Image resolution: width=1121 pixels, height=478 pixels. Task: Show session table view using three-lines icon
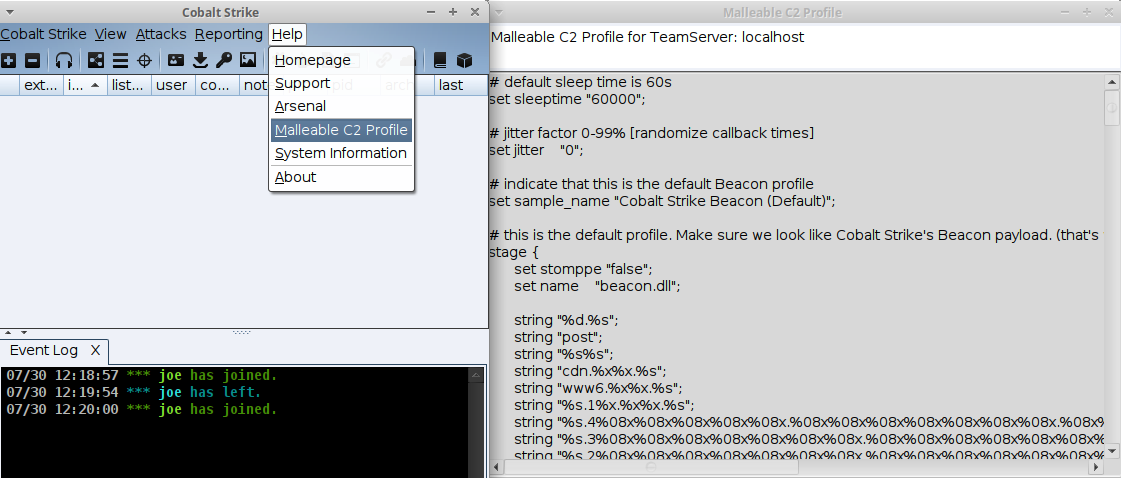tap(120, 61)
